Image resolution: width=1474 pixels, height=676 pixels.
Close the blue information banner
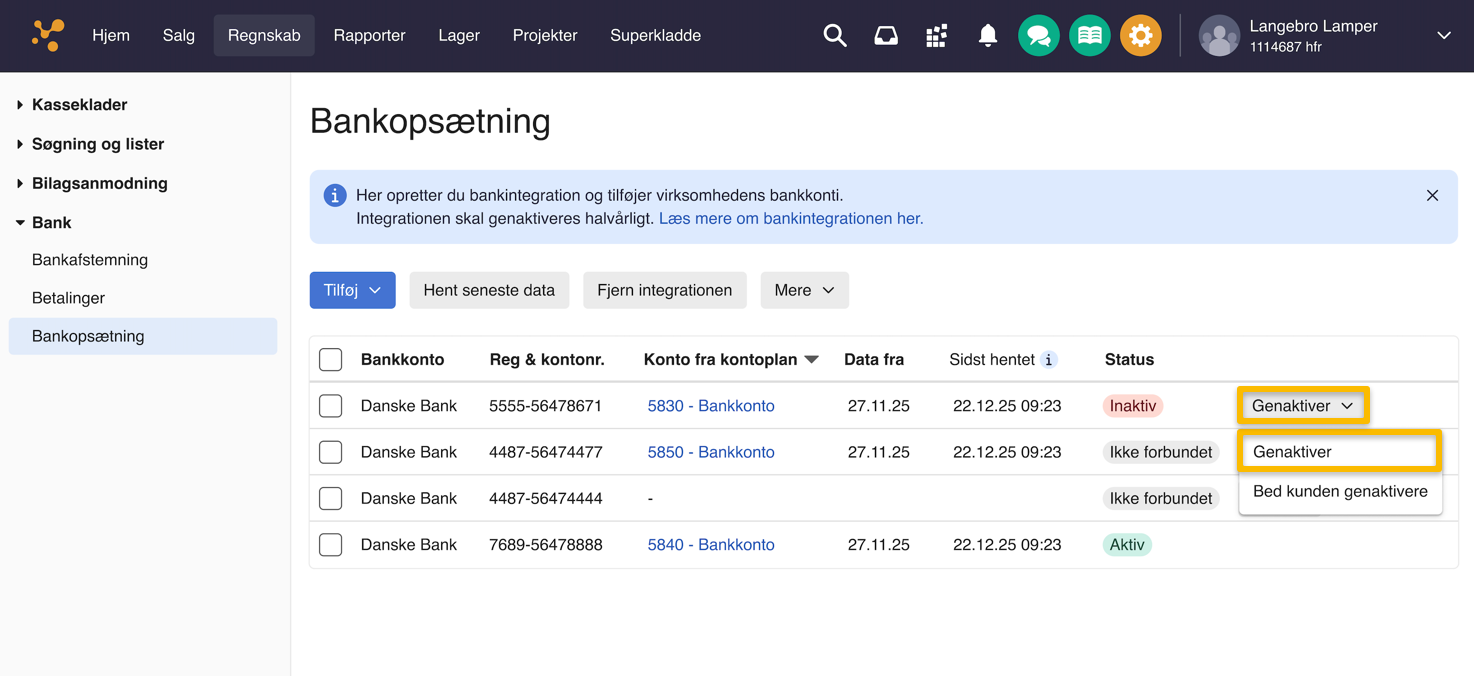pos(1433,196)
